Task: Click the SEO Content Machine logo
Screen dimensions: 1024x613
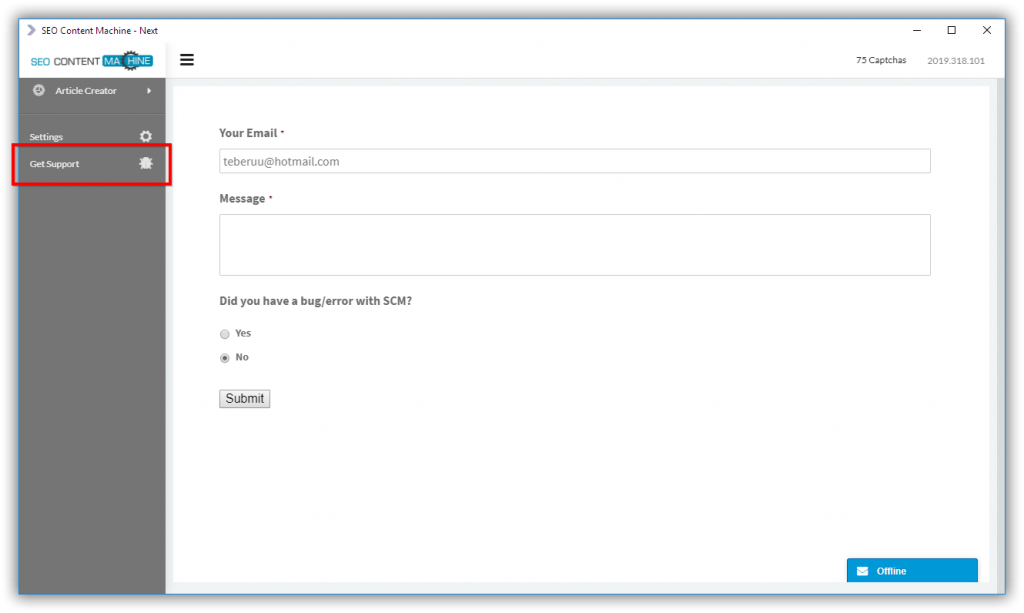Action: click(91, 61)
